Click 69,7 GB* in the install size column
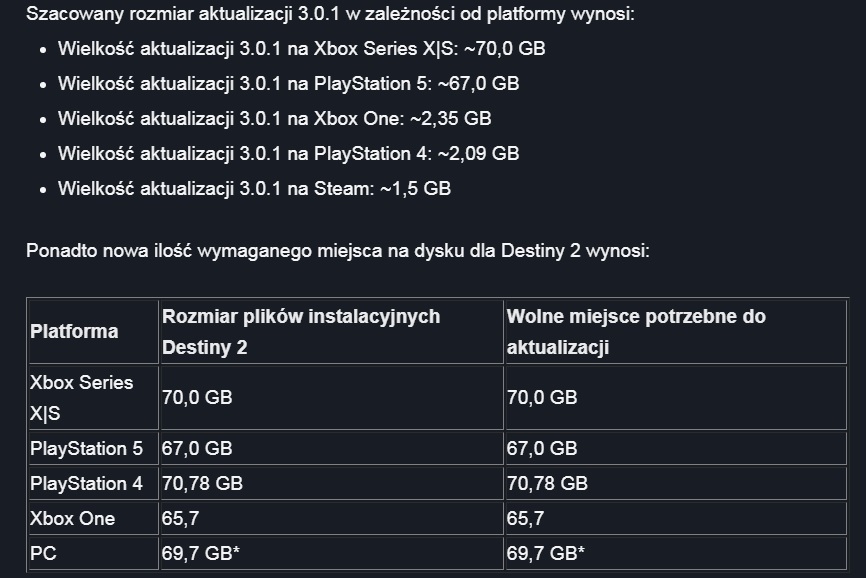Image resolution: width=866 pixels, height=578 pixels. point(200,553)
